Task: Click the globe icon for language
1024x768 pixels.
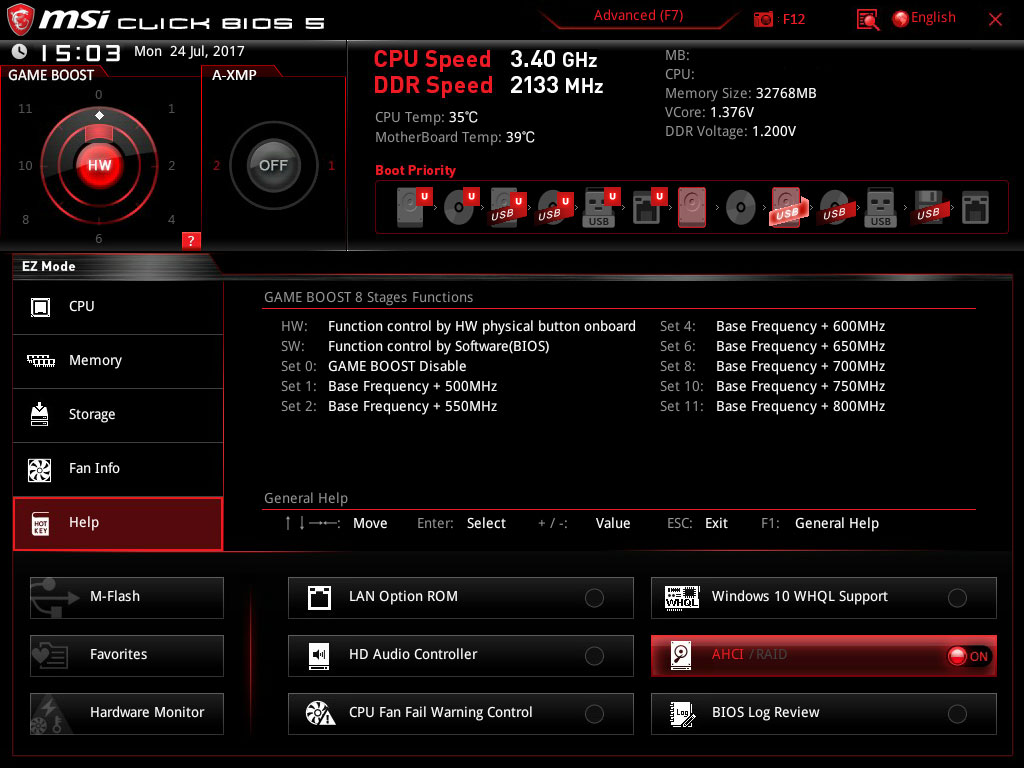Action: pos(900,18)
